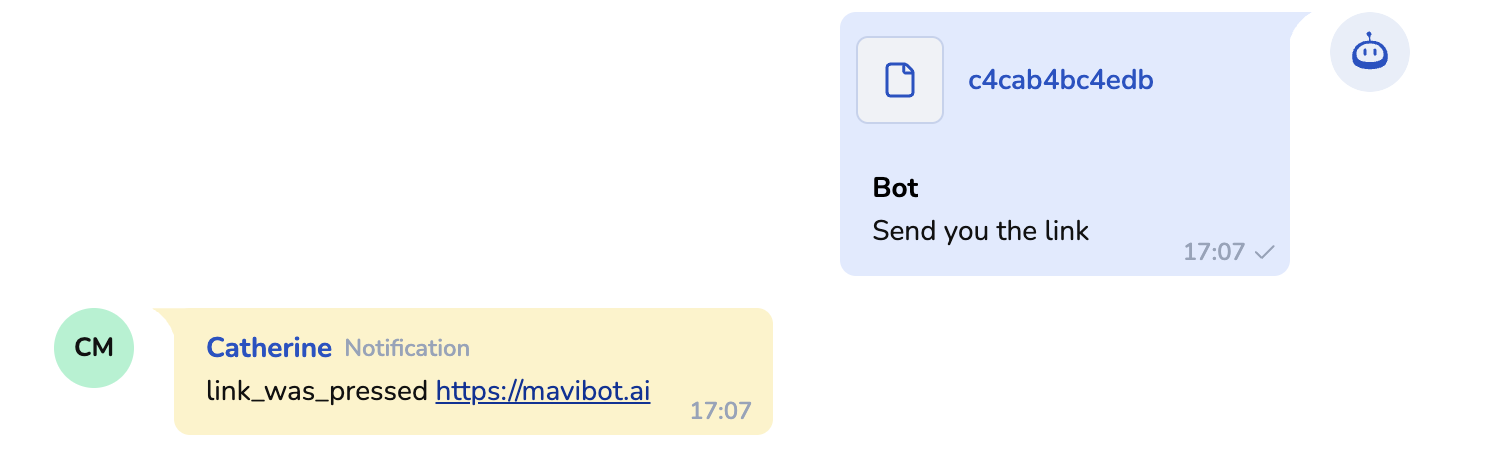Open the https://mavibot.ai link

(x=543, y=391)
